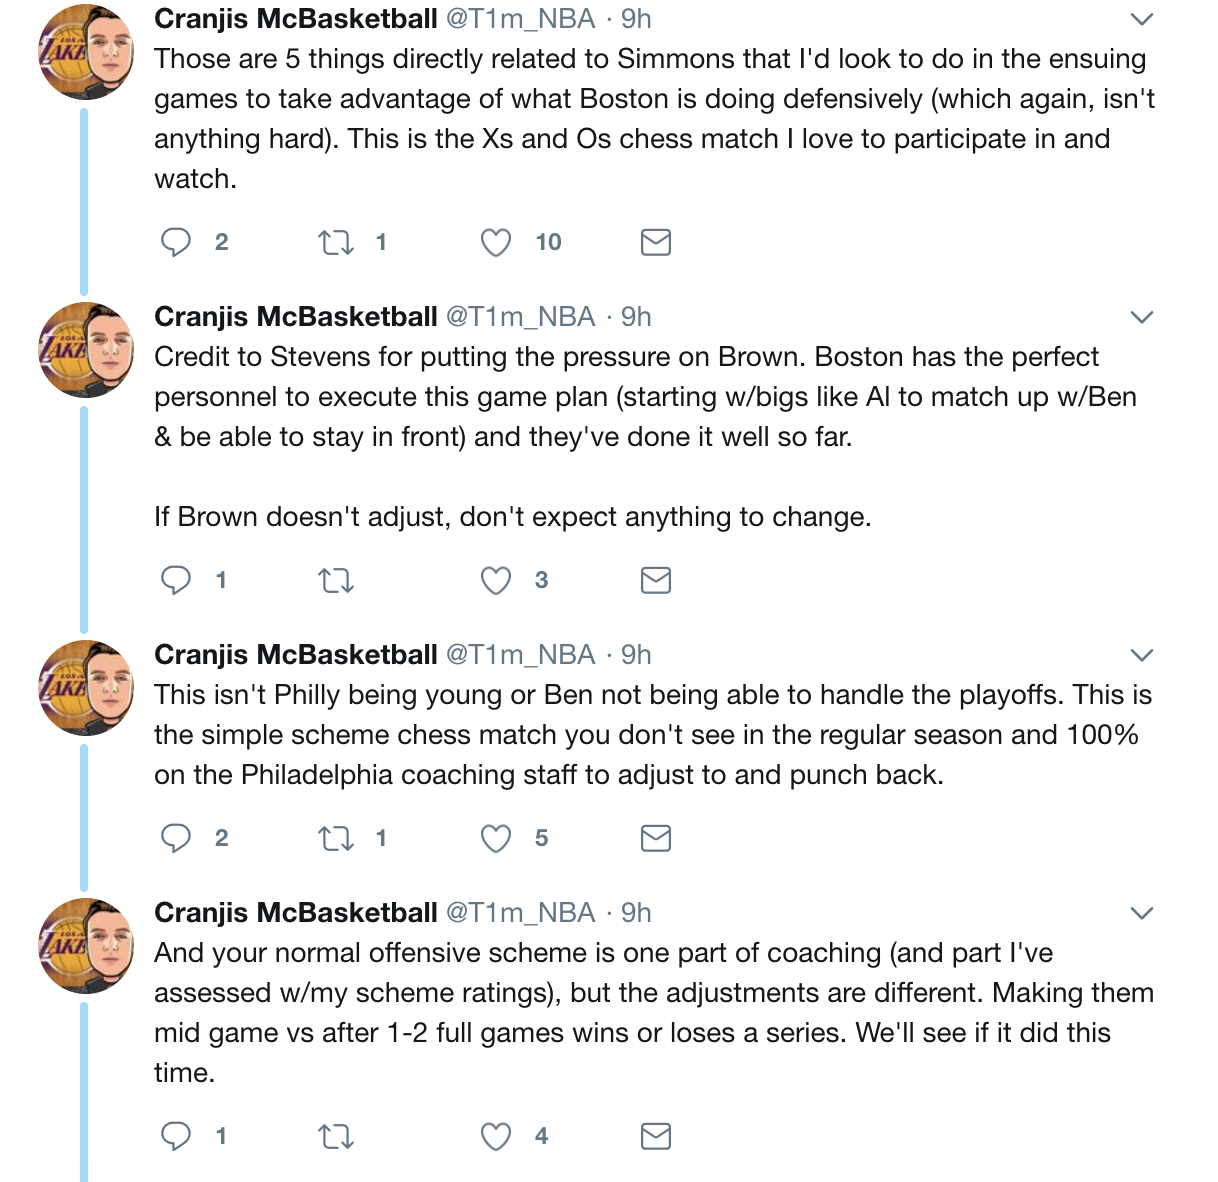
Task: Like the "normal offensive scheme" tweet
Action: [x=496, y=1136]
